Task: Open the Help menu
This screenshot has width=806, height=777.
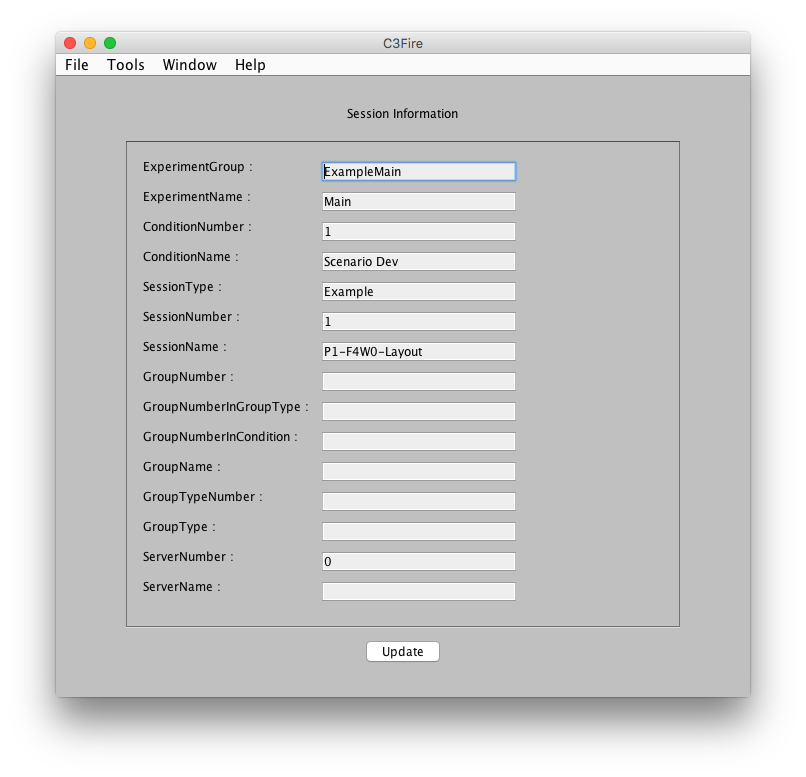Action: coord(250,65)
